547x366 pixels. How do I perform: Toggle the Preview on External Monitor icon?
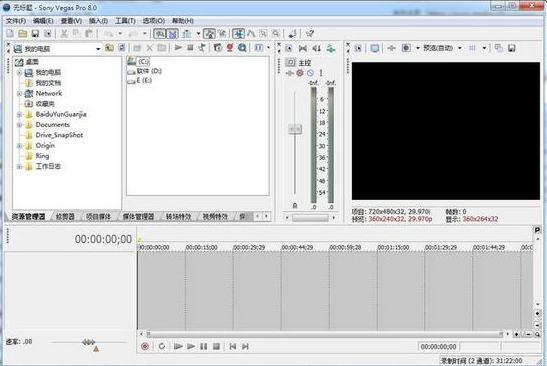pos(375,48)
